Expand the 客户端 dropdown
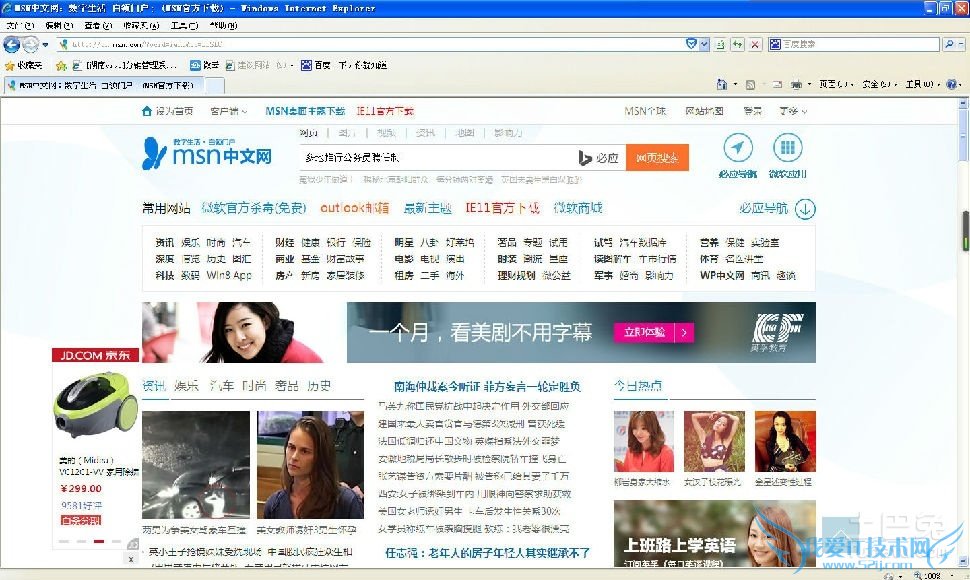Screen dimensions: 970x580 pyautogui.click(x=228, y=111)
